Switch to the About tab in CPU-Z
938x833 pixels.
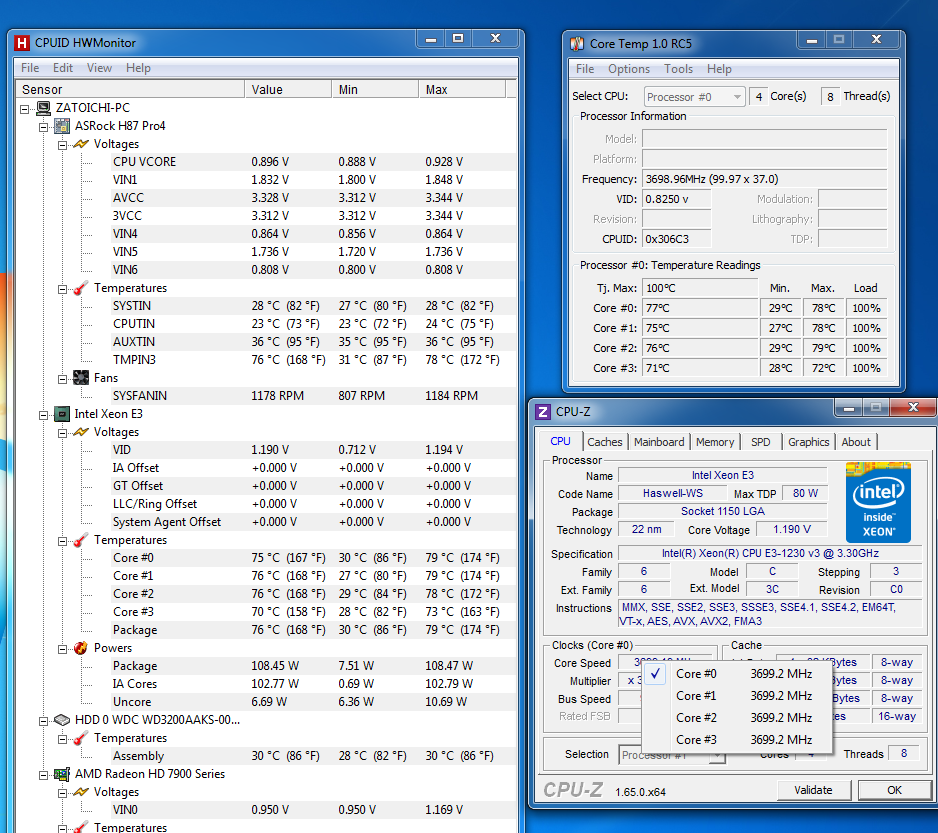[856, 442]
